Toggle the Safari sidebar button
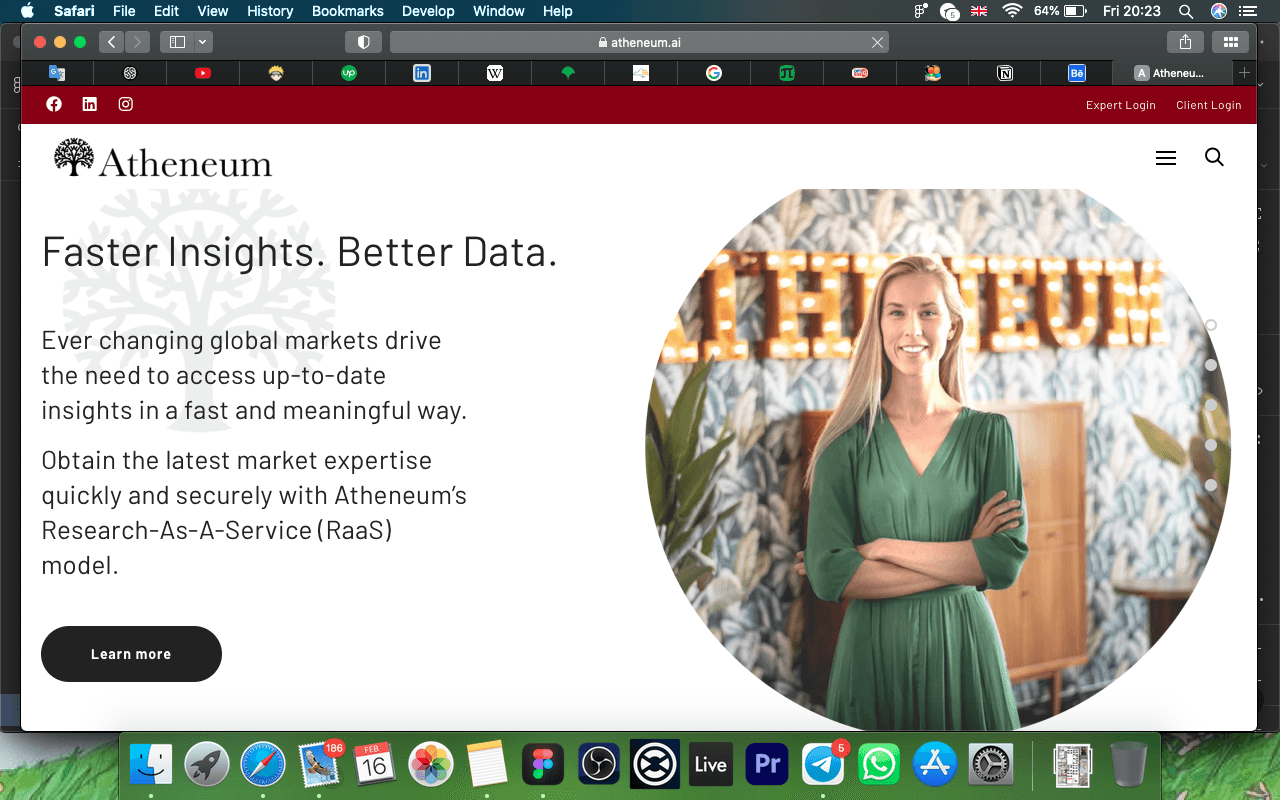The image size is (1280, 800). click(178, 42)
